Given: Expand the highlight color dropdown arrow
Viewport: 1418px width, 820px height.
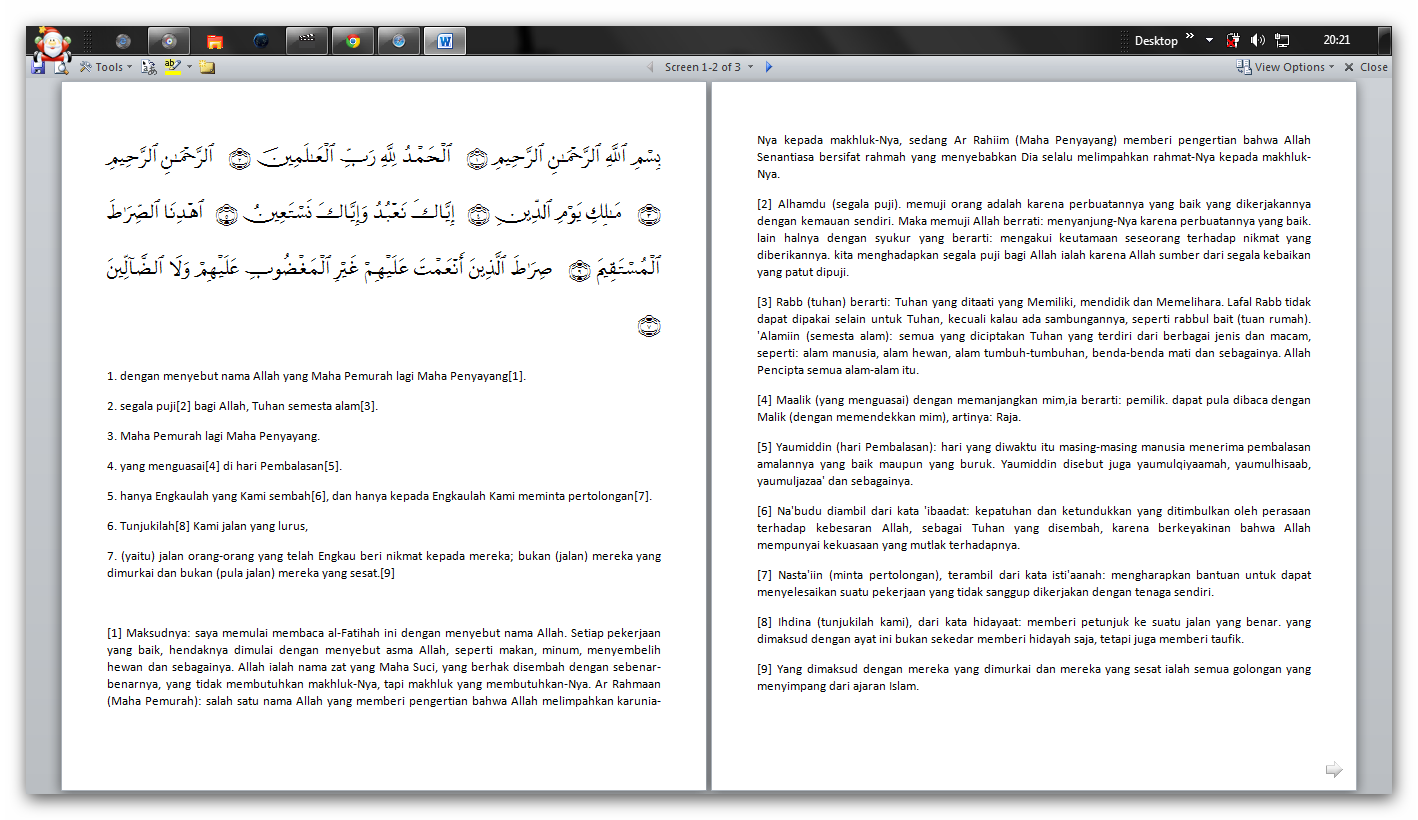Looking at the screenshot, I should (189, 67).
